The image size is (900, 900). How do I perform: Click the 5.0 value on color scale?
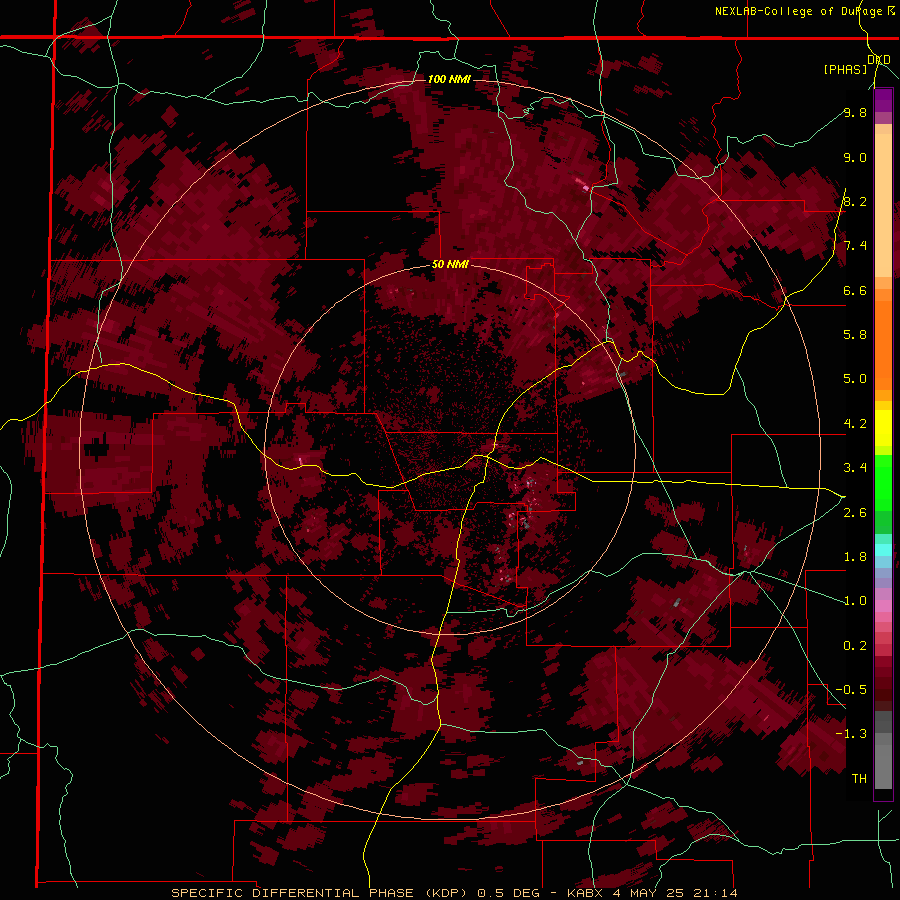[855, 379]
